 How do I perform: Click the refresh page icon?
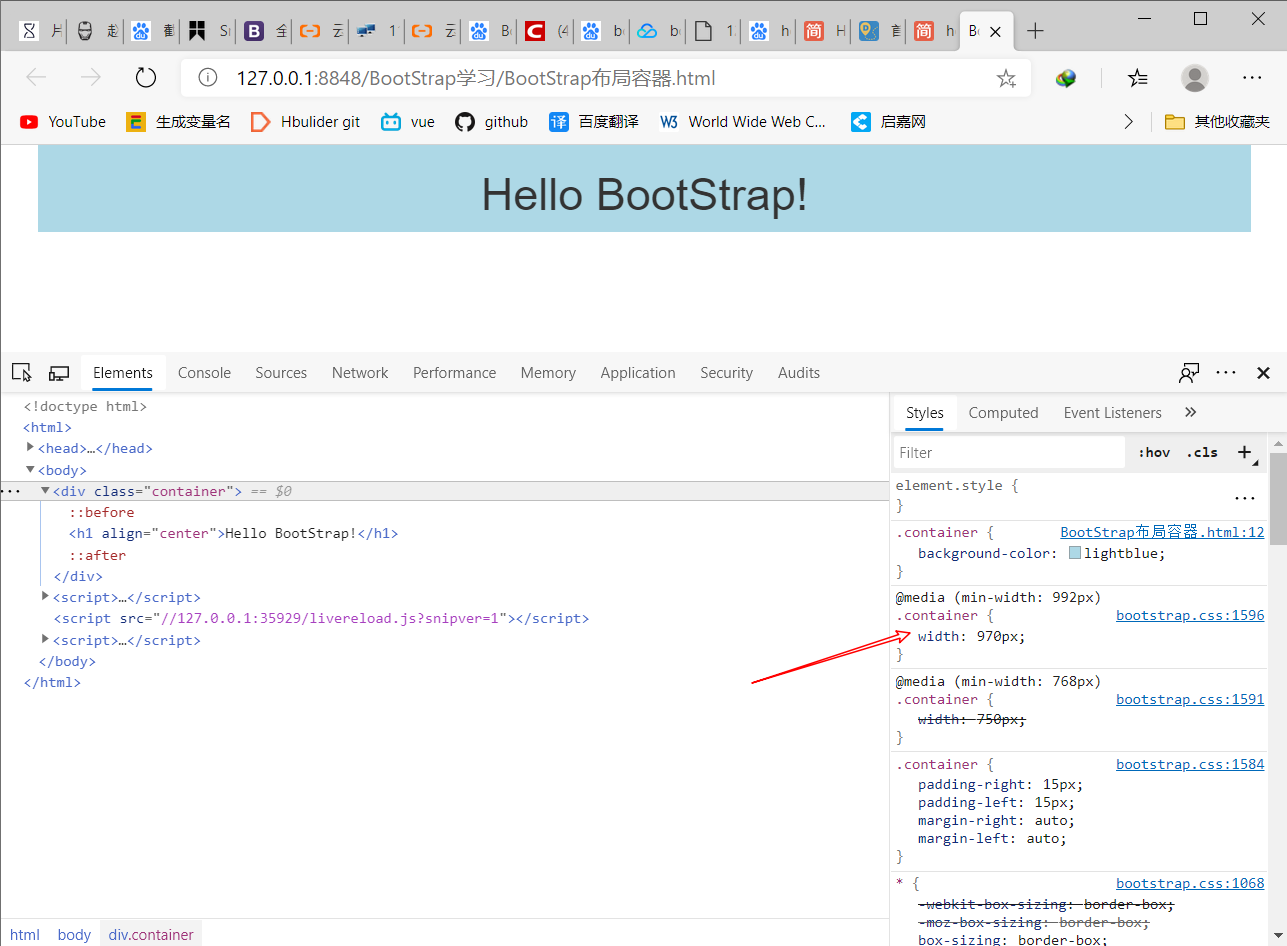(x=146, y=78)
